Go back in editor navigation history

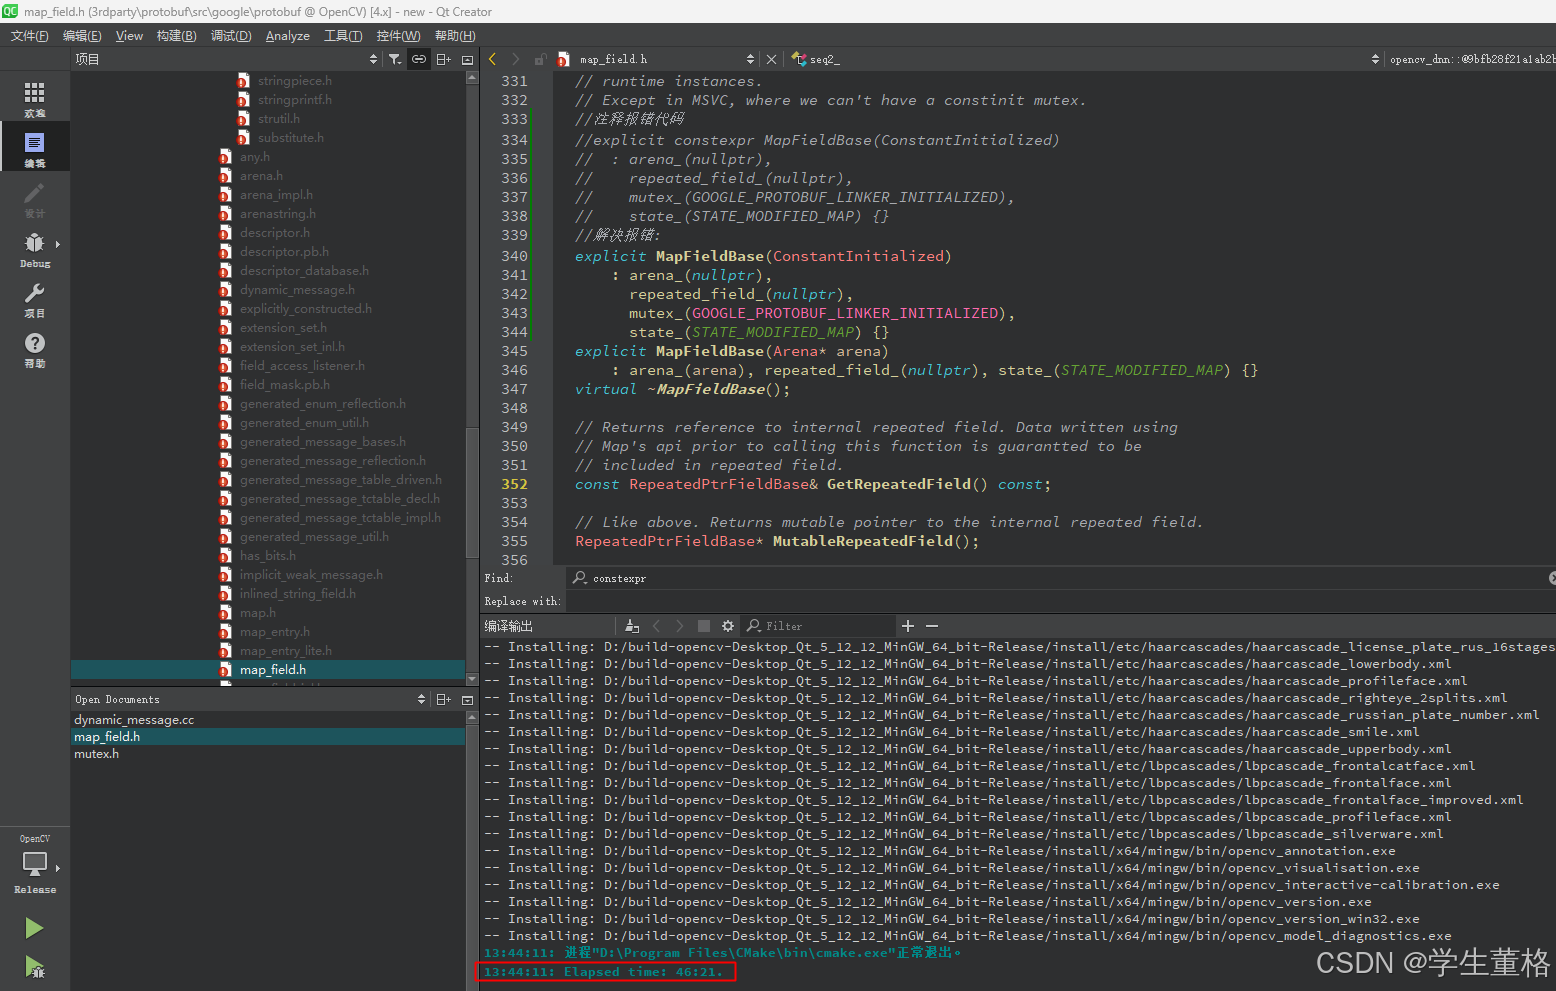pyautogui.click(x=493, y=59)
